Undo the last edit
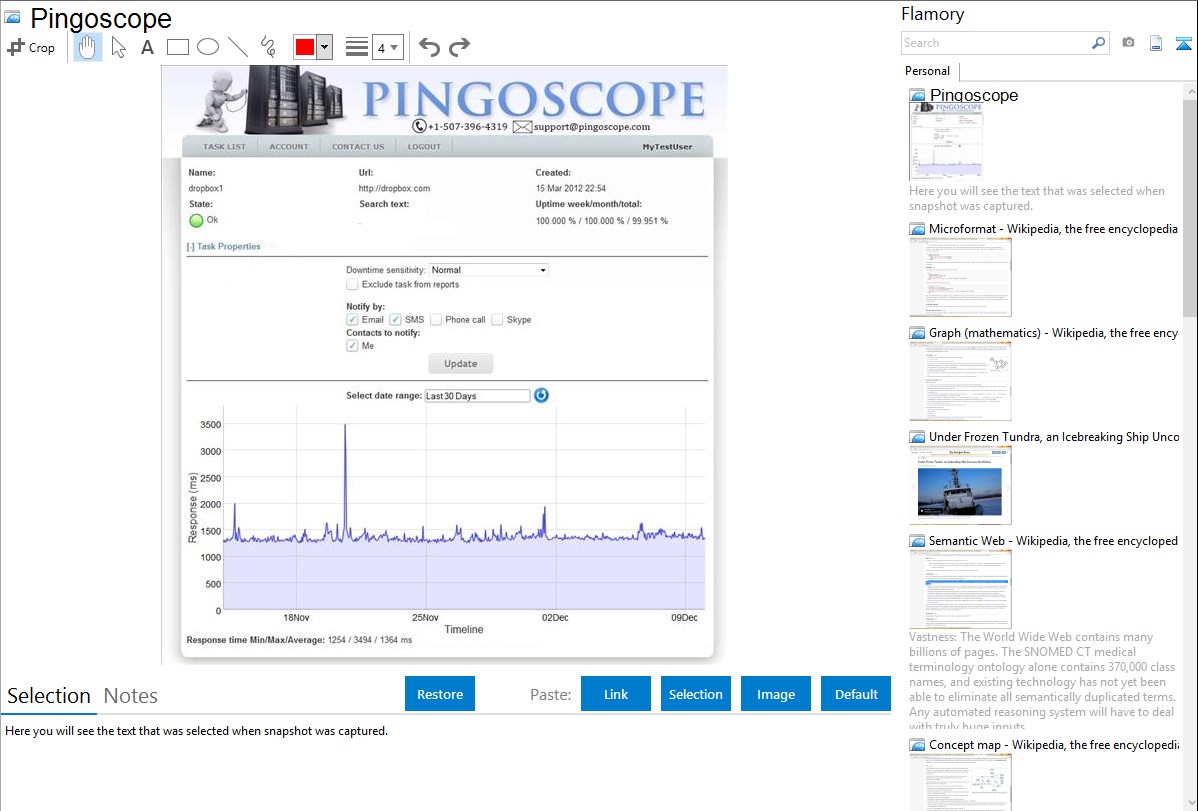The image size is (1198, 811). click(x=429, y=47)
